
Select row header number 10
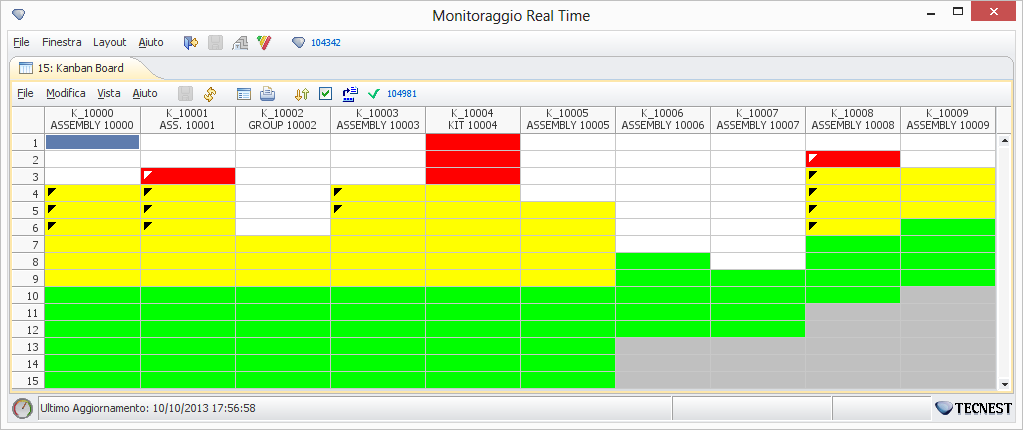pyautogui.click(x=28, y=295)
